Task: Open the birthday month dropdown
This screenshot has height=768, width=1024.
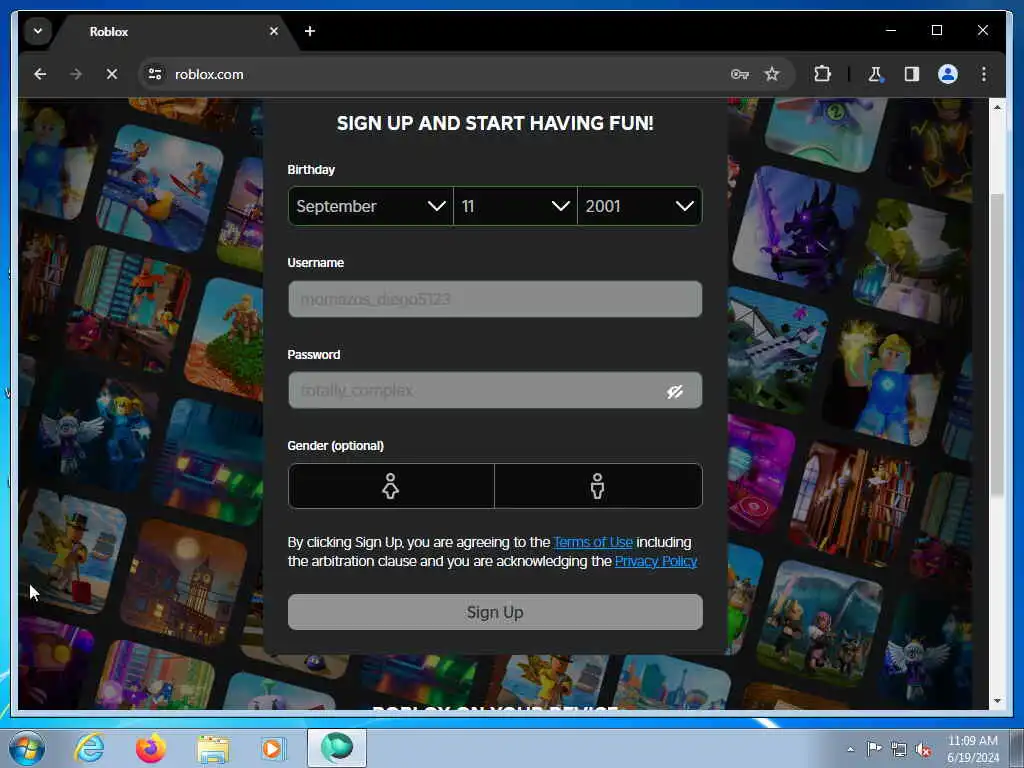Action: coord(370,206)
